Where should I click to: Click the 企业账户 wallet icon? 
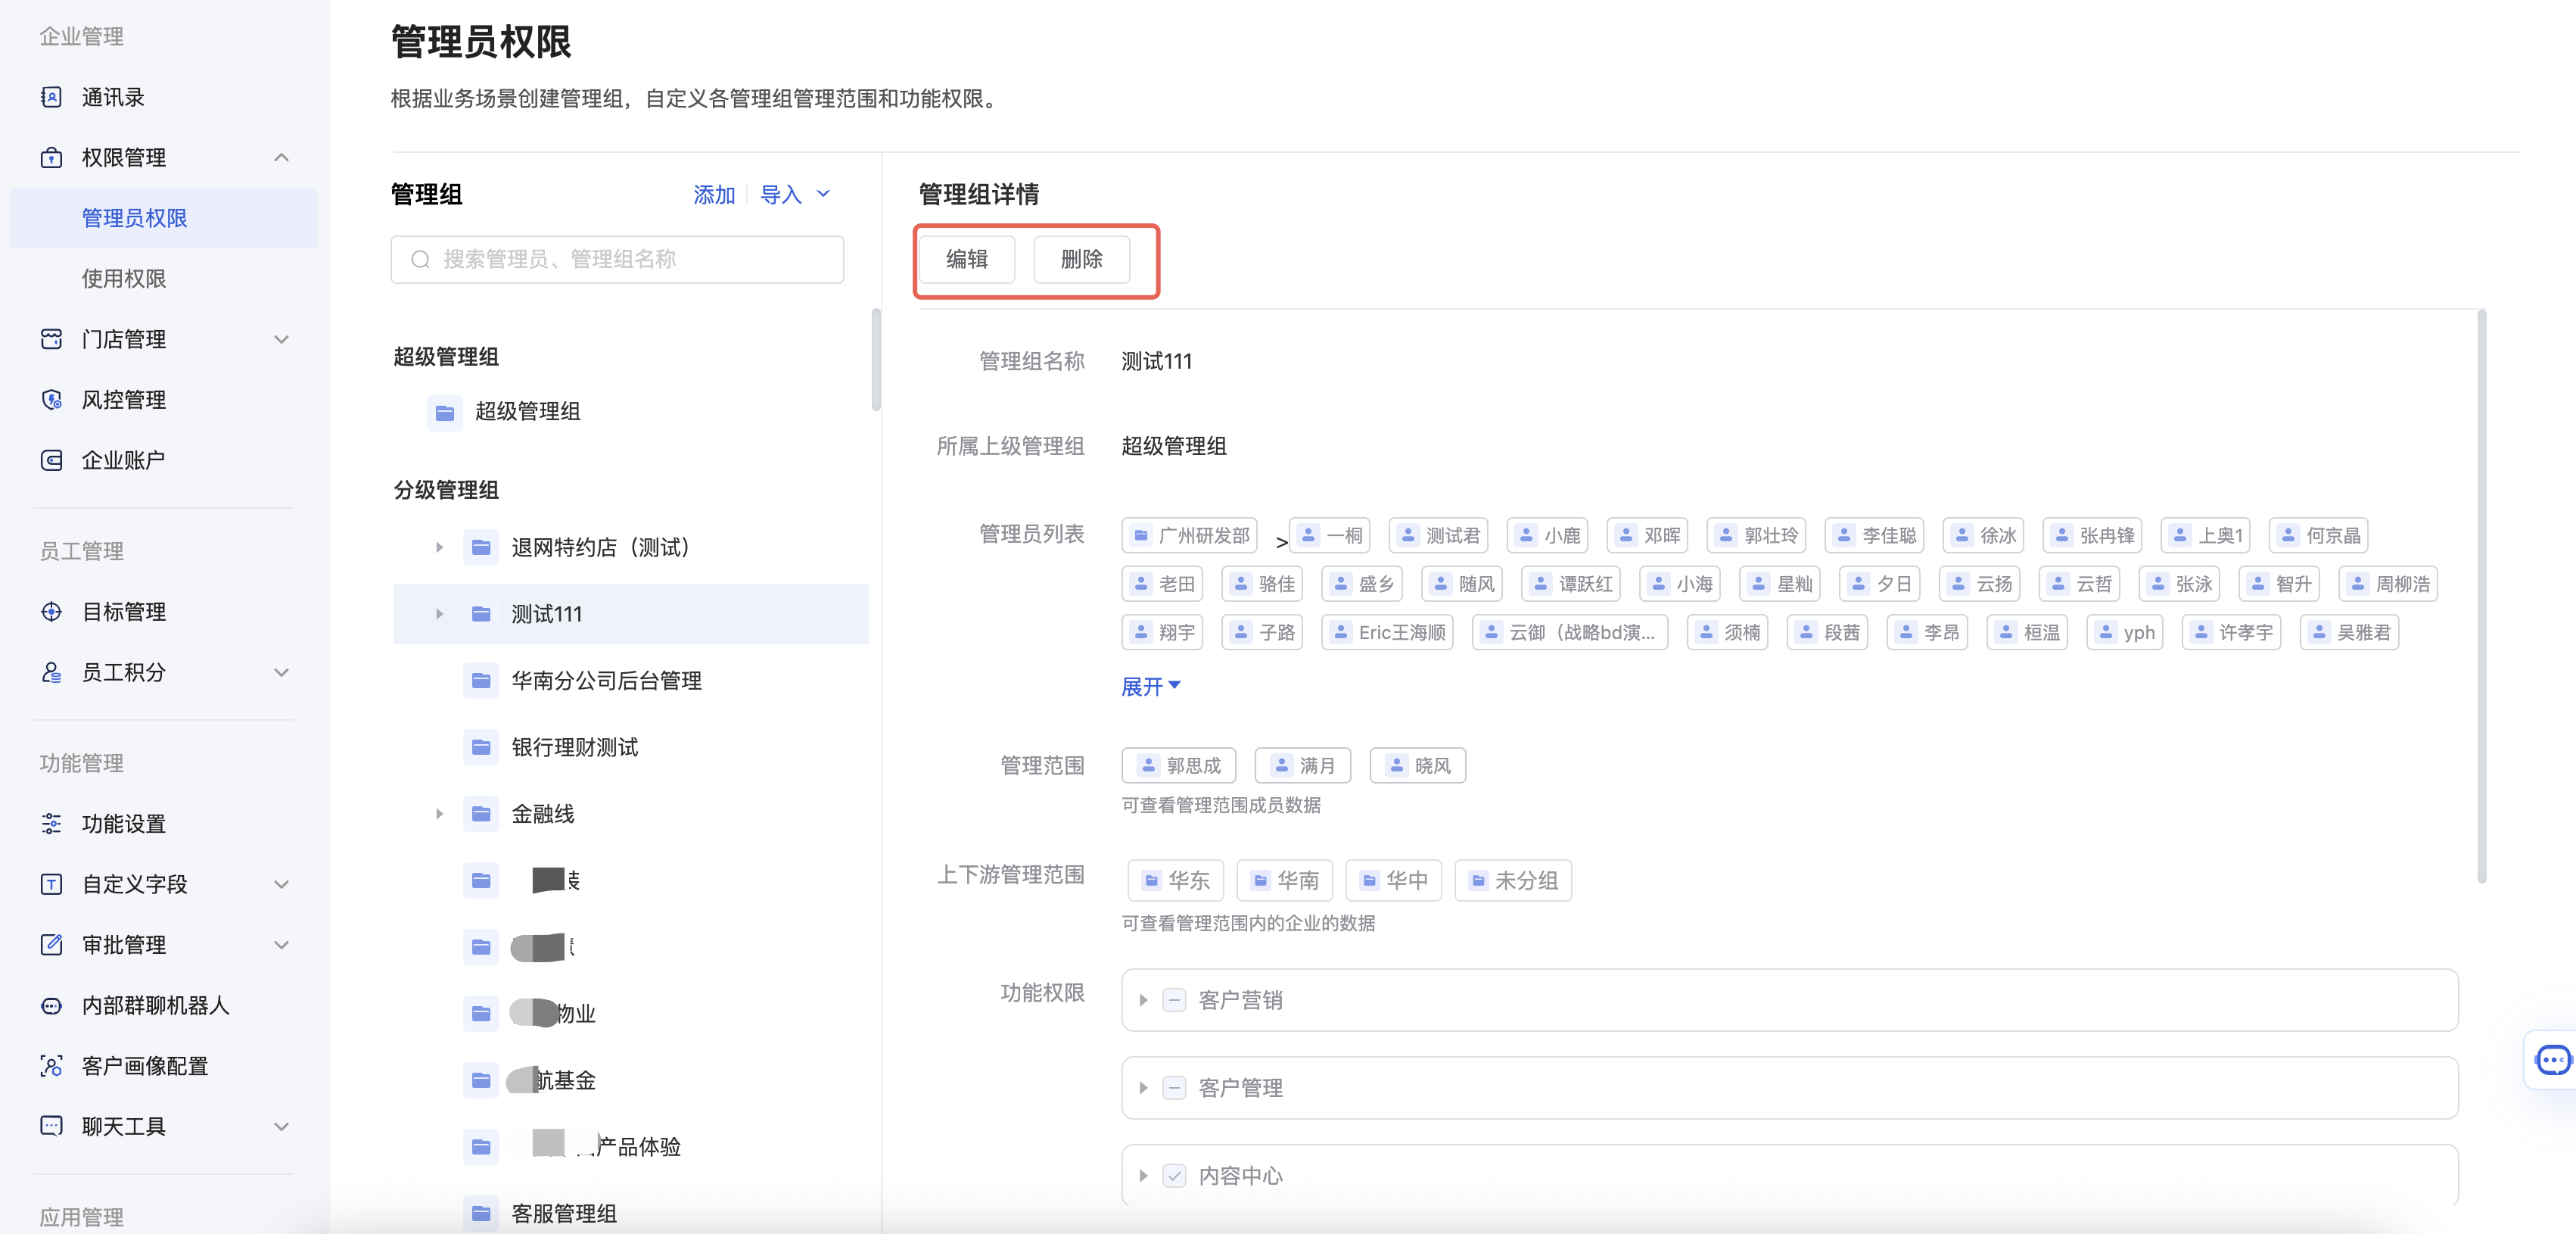[51, 460]
